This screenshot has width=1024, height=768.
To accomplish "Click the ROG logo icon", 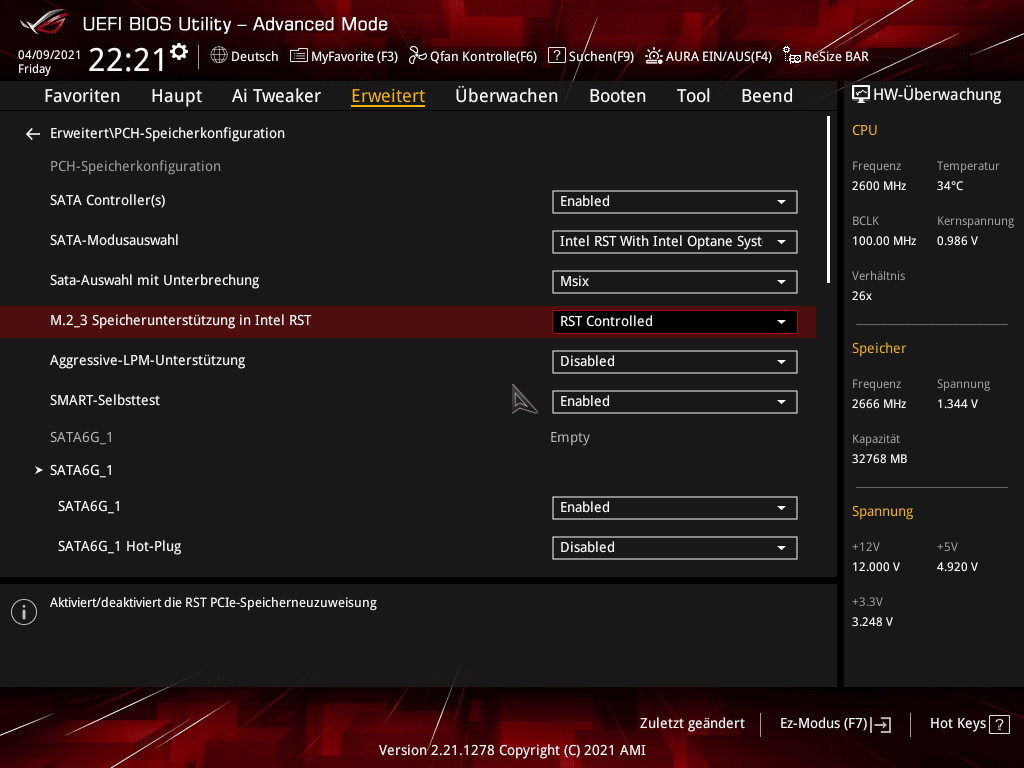I will click(x=43, y=22).
